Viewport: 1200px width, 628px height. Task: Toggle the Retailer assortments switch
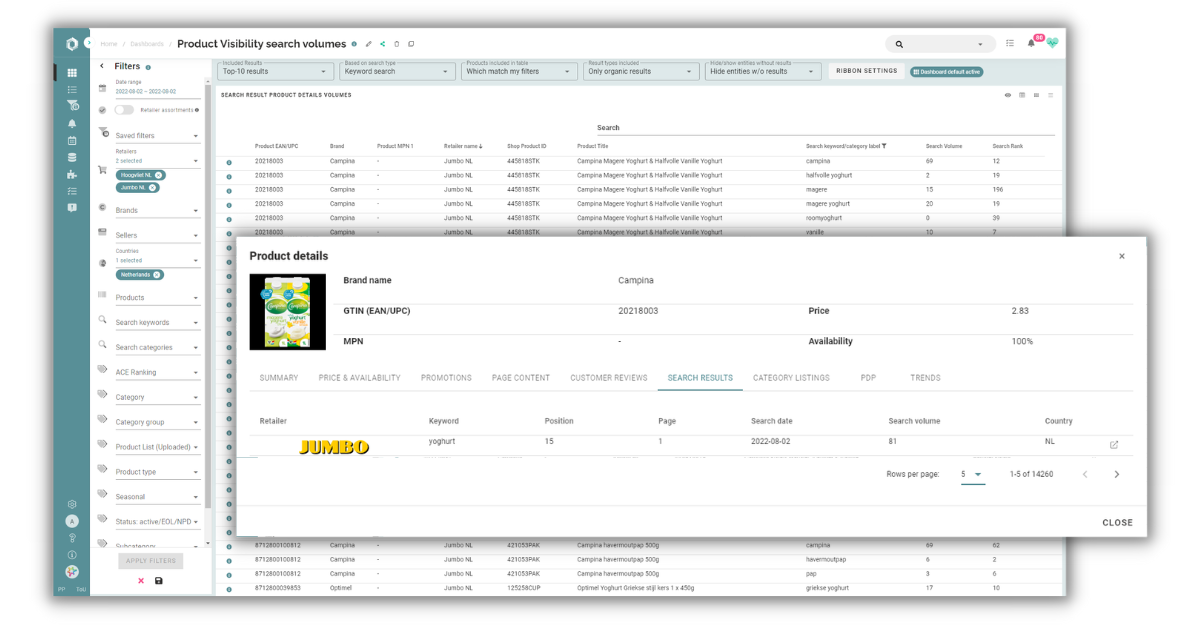tap(124, 110)
